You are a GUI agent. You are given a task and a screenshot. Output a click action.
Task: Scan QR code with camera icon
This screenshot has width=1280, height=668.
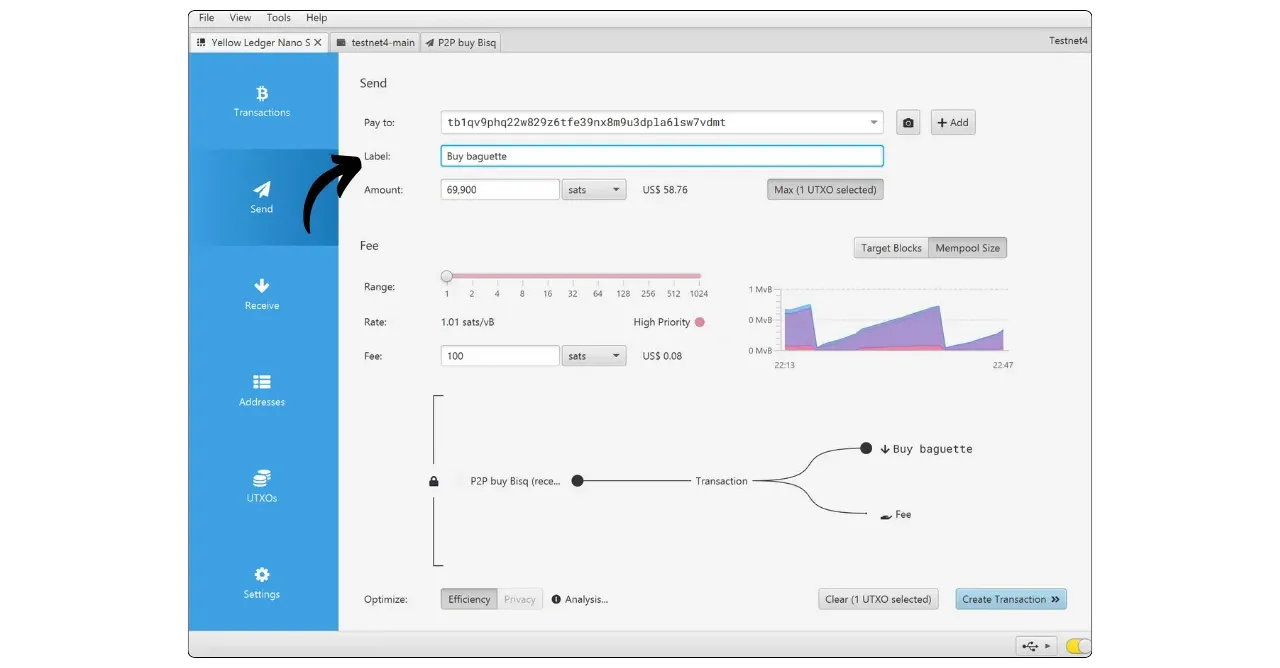click(x=908, y=123)
